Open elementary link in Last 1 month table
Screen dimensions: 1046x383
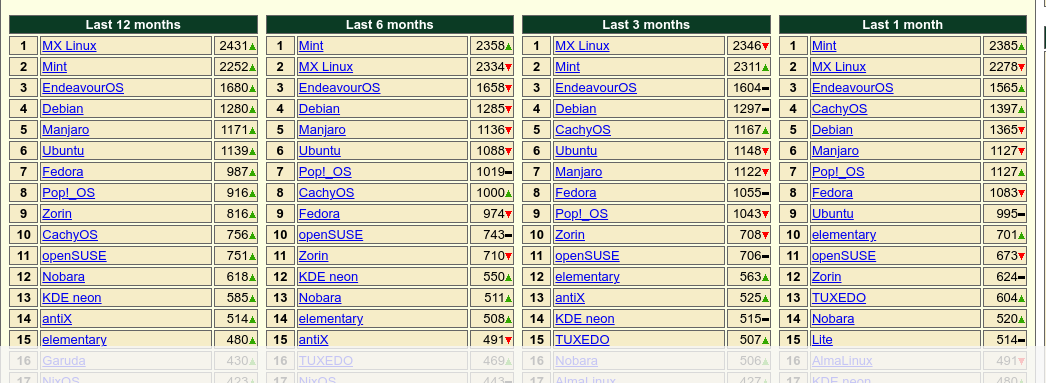pyautogui.click(x=844, y=235)
